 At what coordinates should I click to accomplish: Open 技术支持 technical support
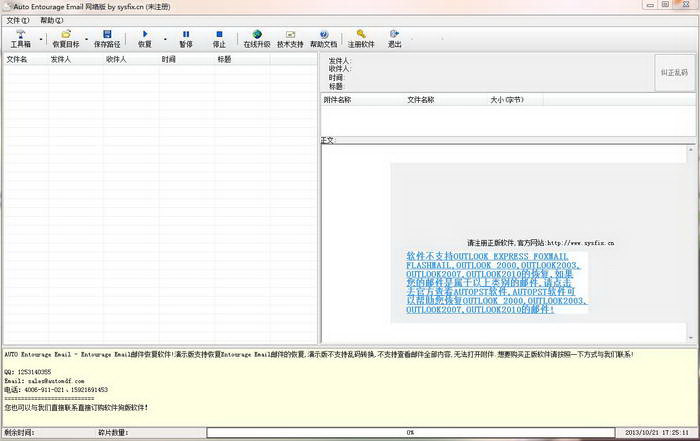point(290,39)
